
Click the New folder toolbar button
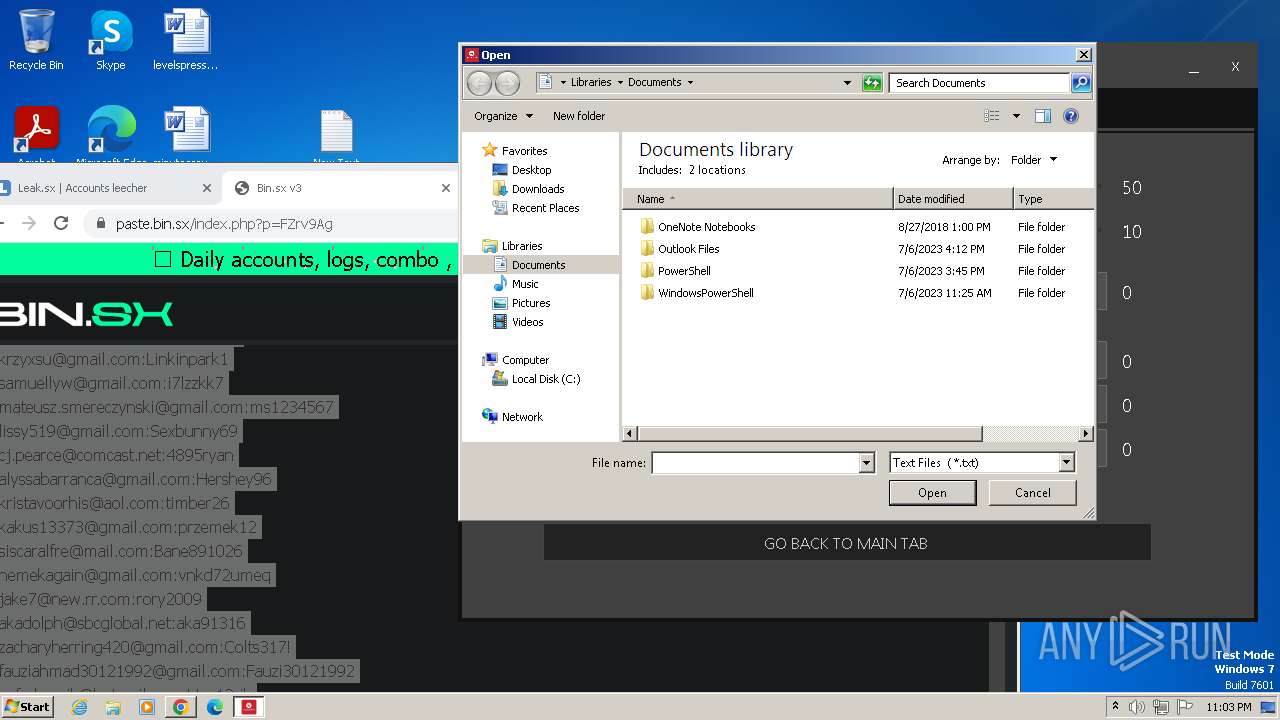click(x=579, y=116)
